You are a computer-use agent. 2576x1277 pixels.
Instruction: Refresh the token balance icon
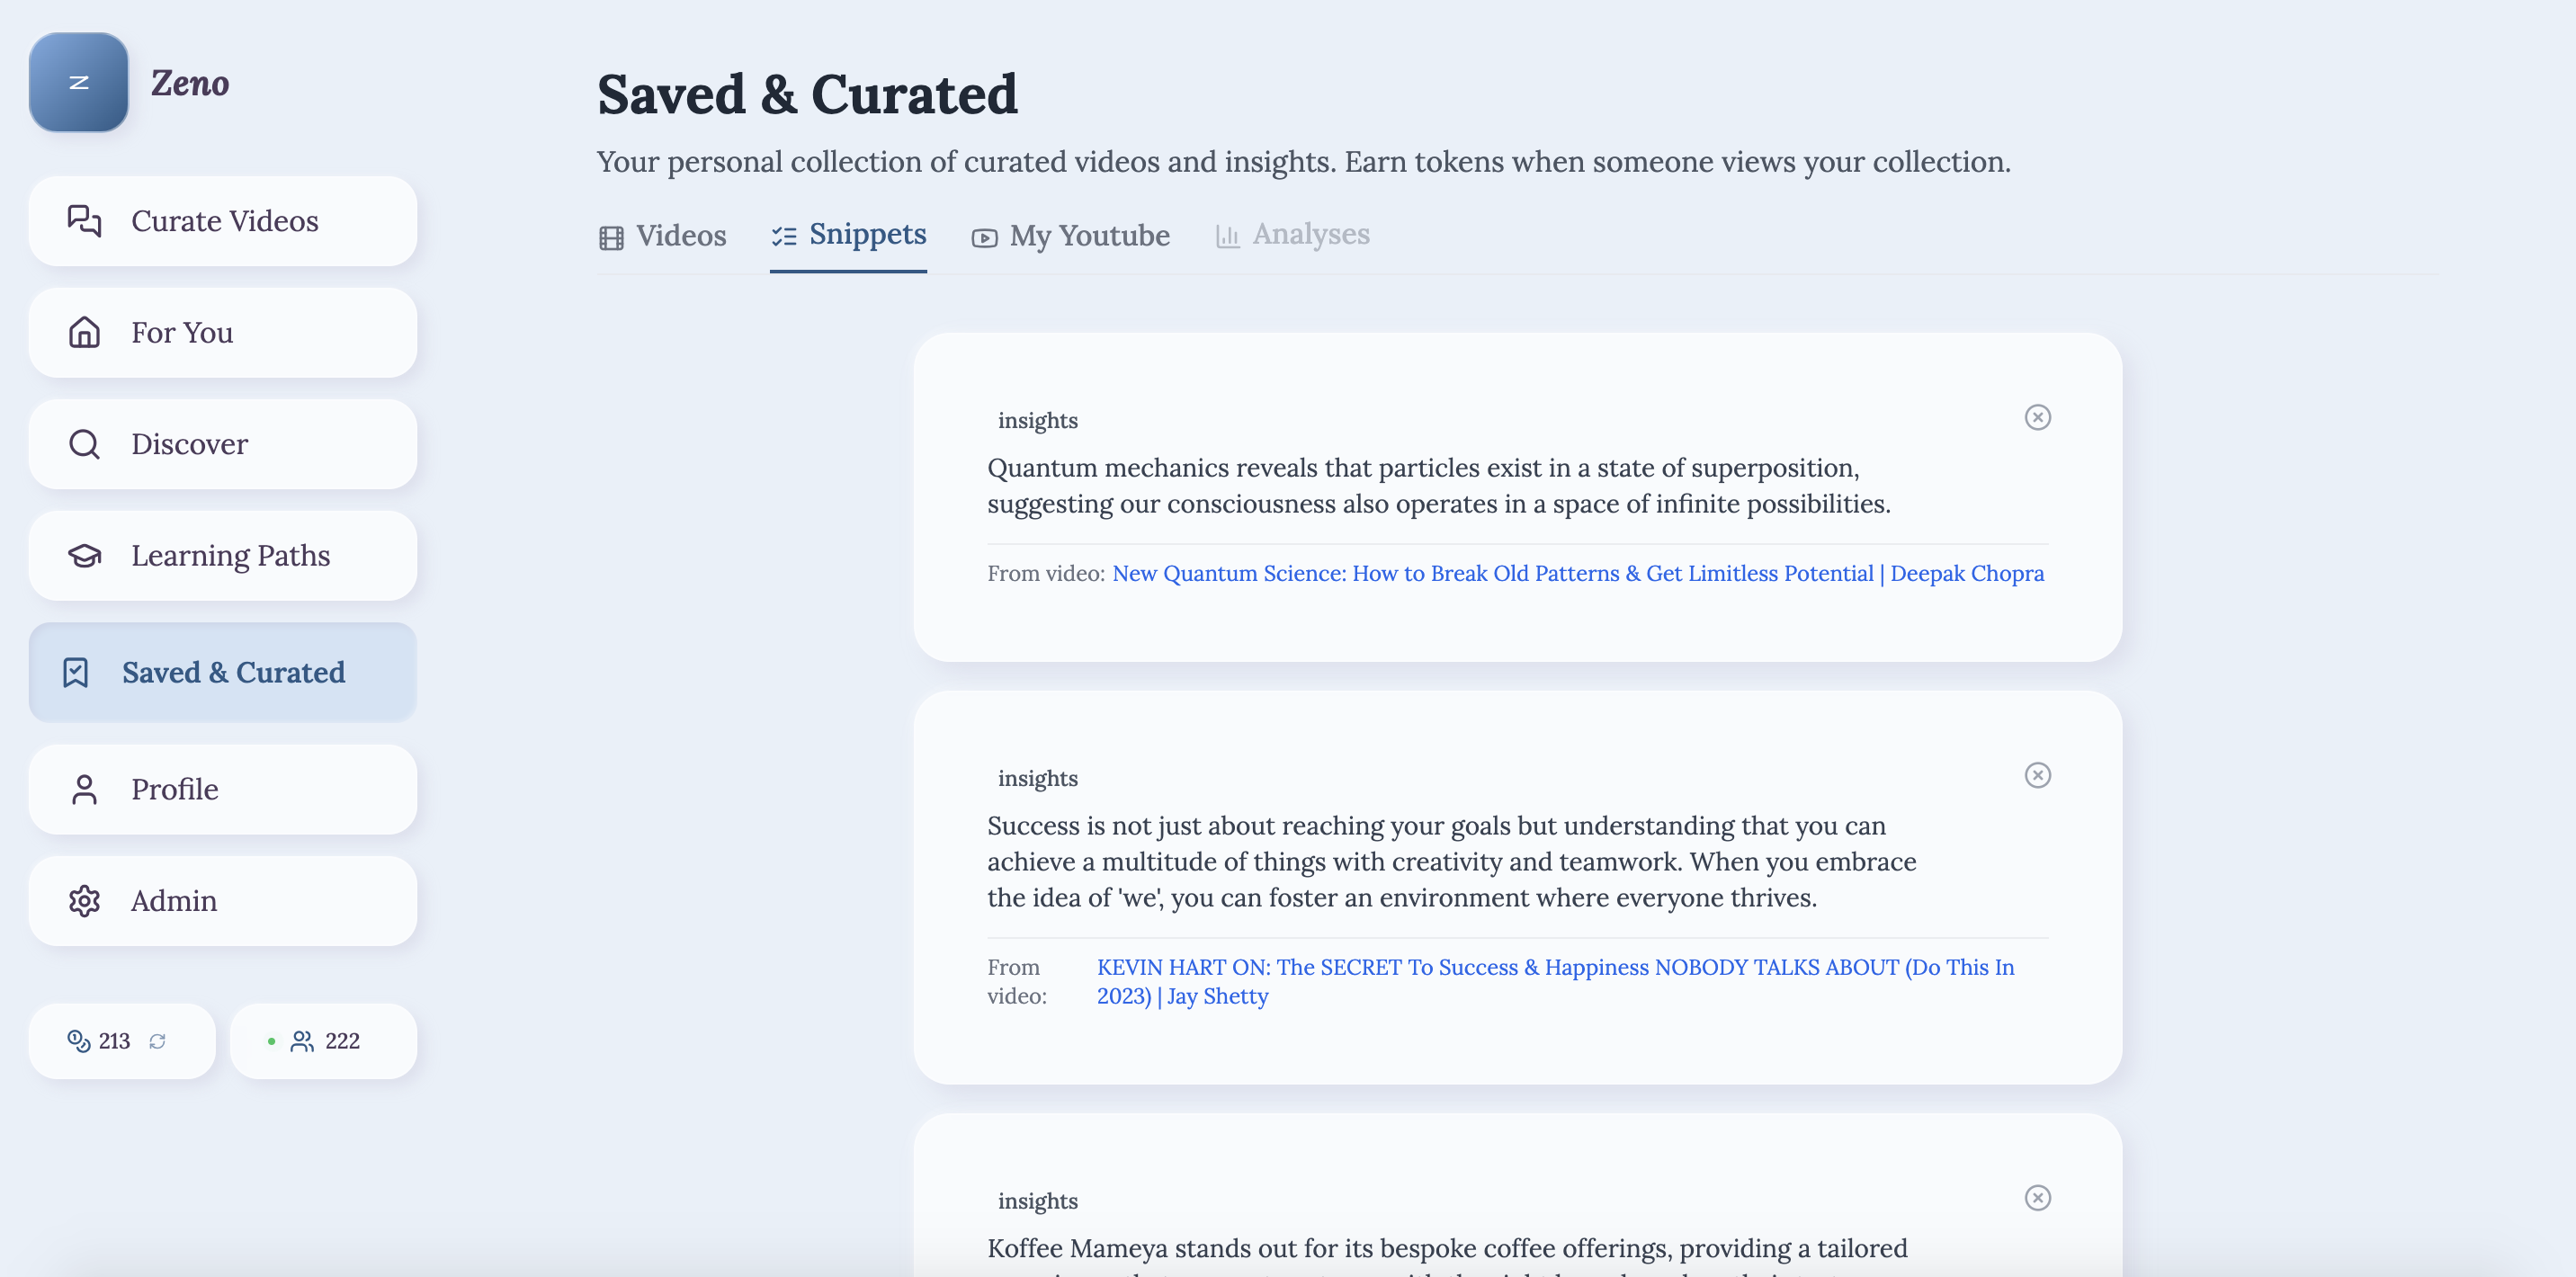click(157, 1041)
